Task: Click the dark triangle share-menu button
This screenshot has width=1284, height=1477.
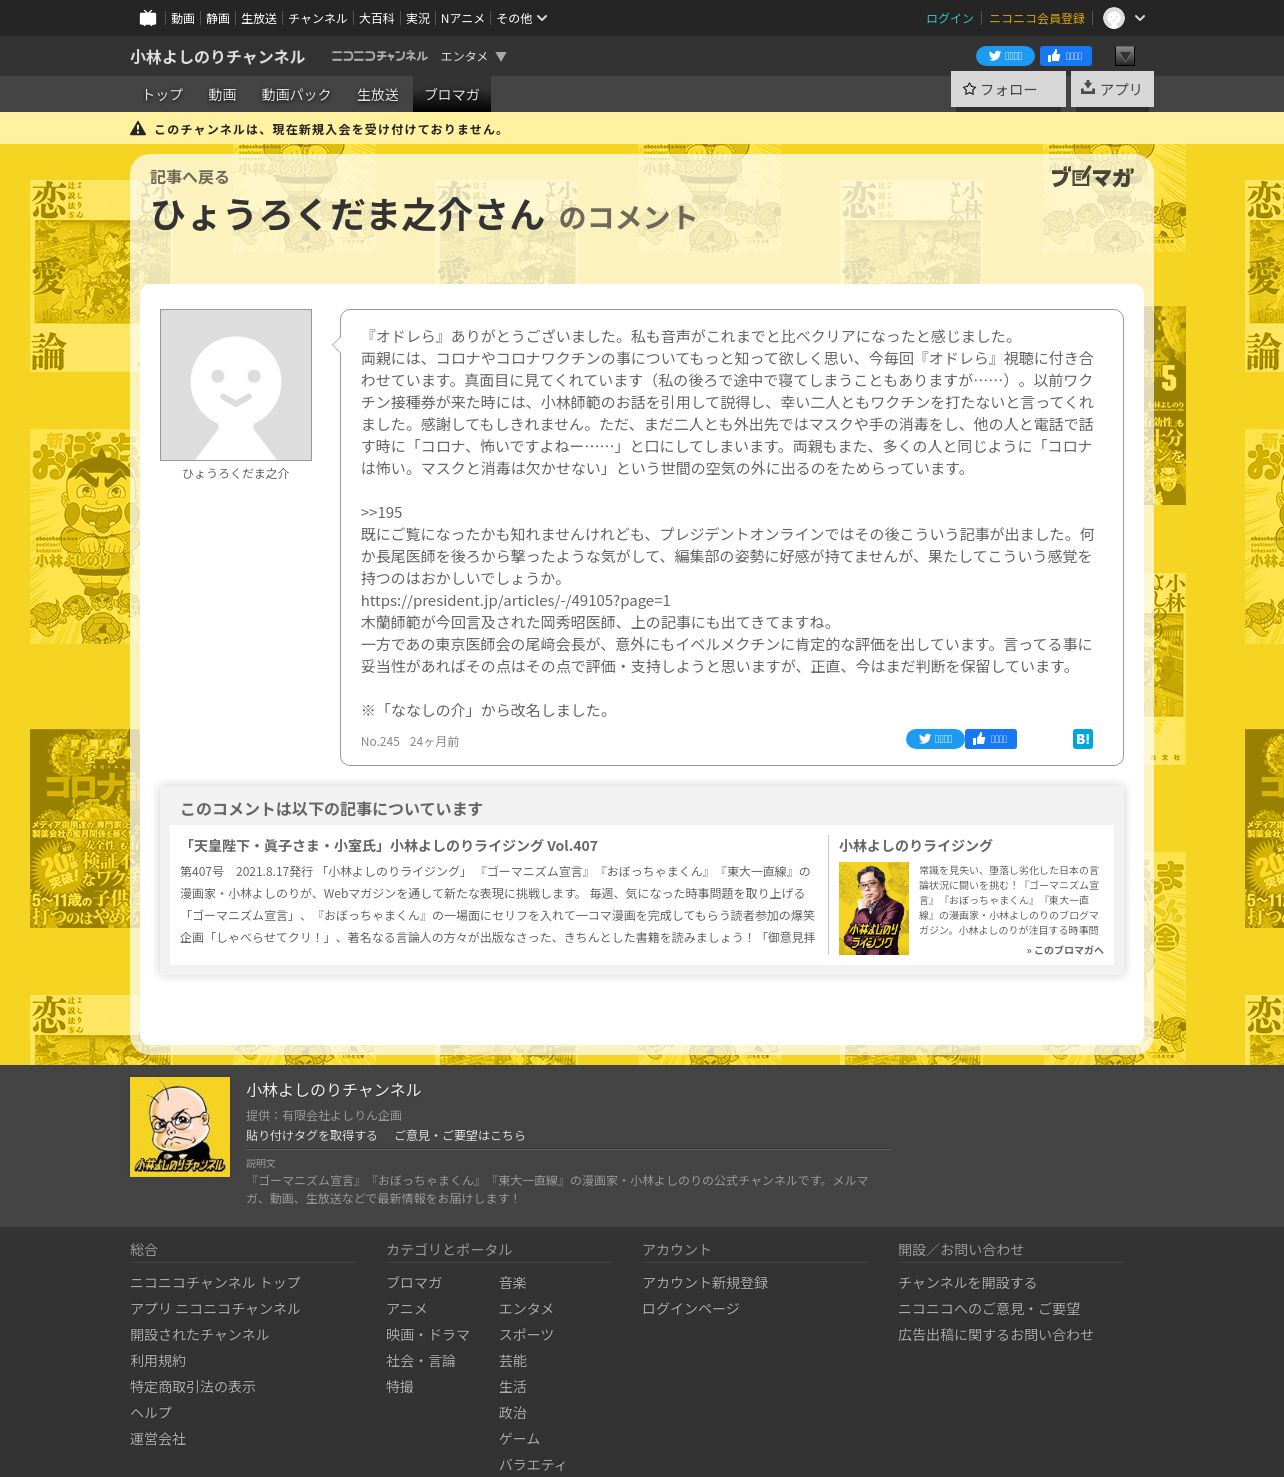Action: coord(1125,56)
